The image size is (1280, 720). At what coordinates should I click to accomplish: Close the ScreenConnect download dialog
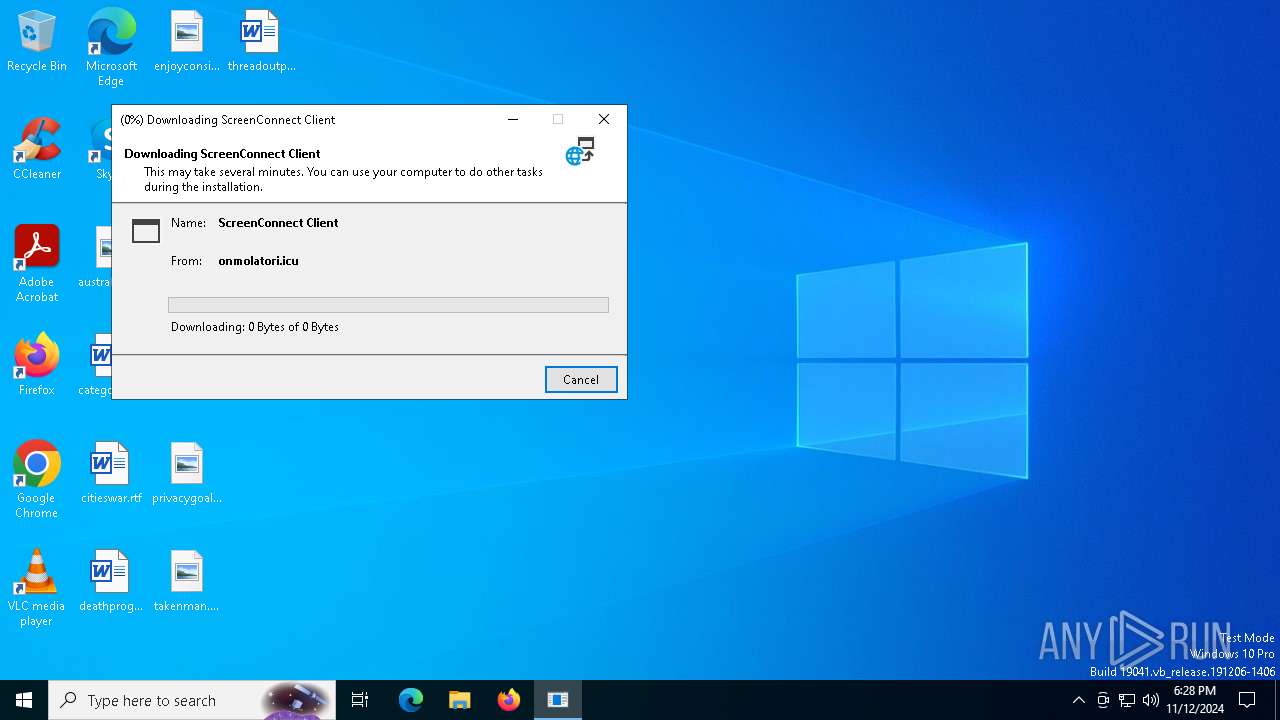(x=604, y=119)
